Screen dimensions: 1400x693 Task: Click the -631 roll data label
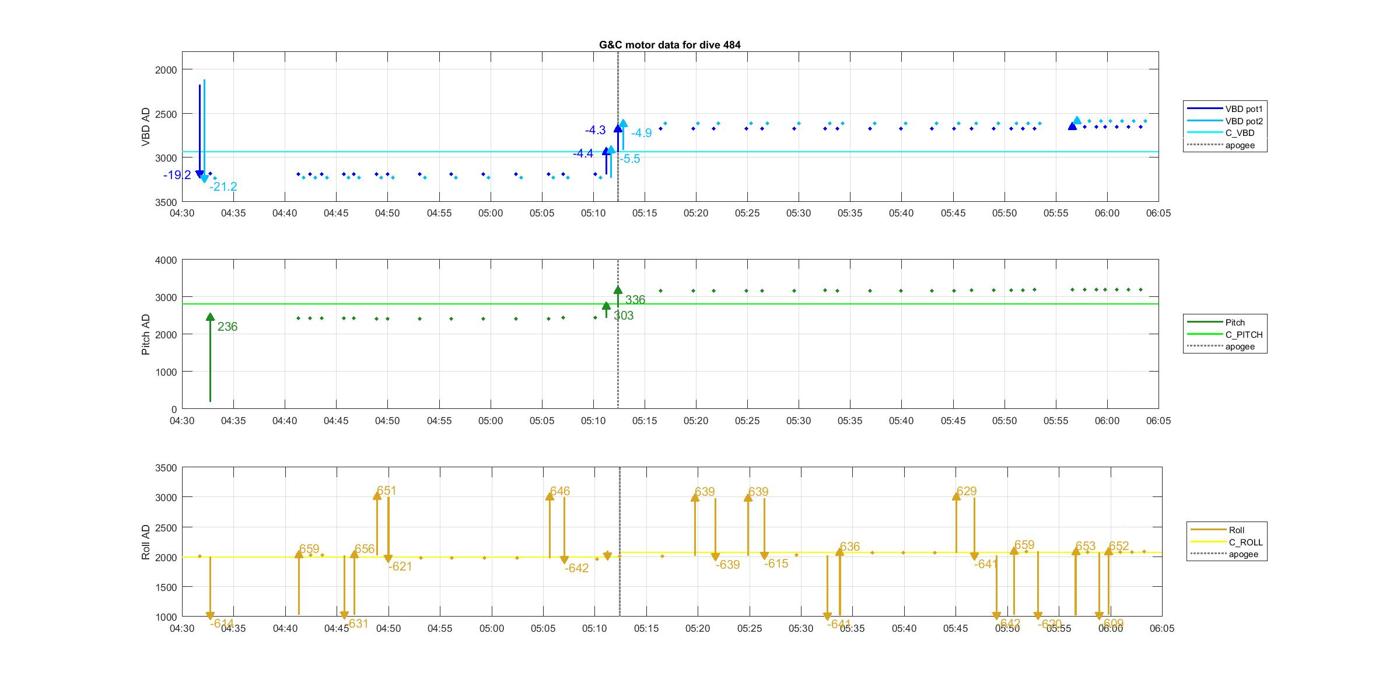356,624
